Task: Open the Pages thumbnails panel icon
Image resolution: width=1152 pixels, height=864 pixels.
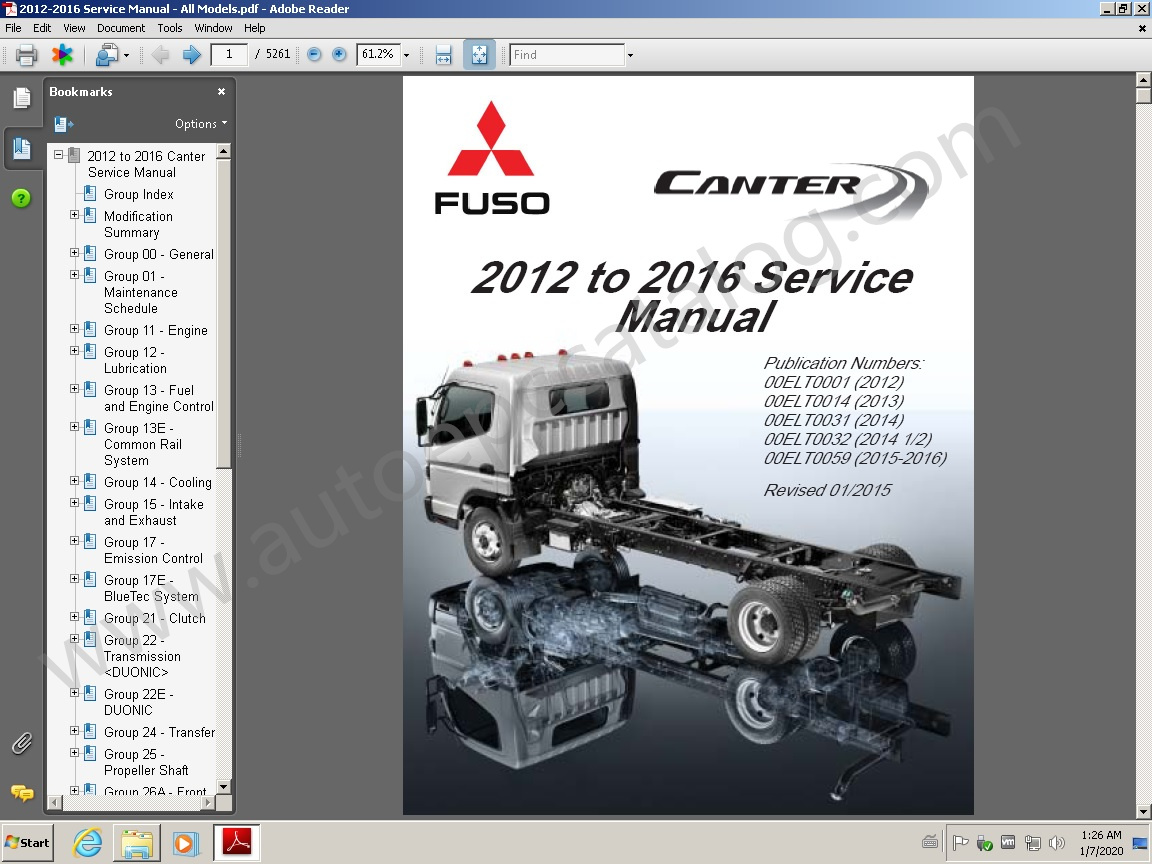Action: pyautogui.click(x=22, y=98)
